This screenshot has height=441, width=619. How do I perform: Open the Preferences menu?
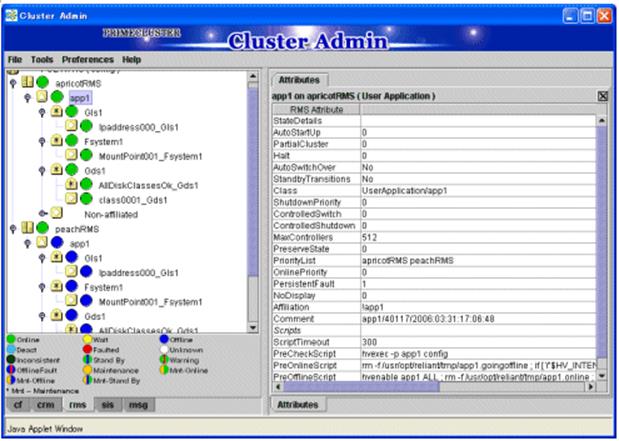point(88,60)
